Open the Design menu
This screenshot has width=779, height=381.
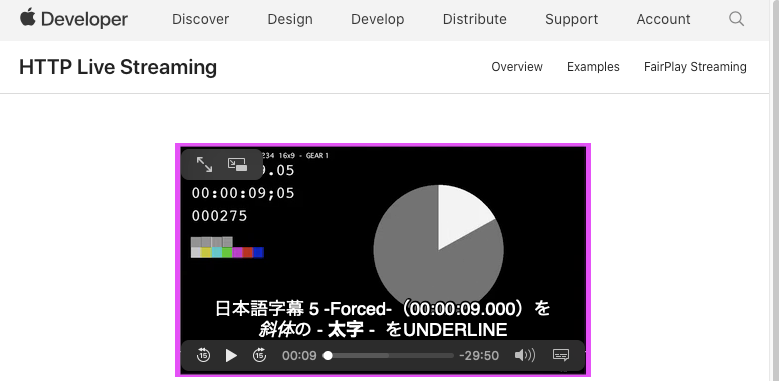coord(290,19)
